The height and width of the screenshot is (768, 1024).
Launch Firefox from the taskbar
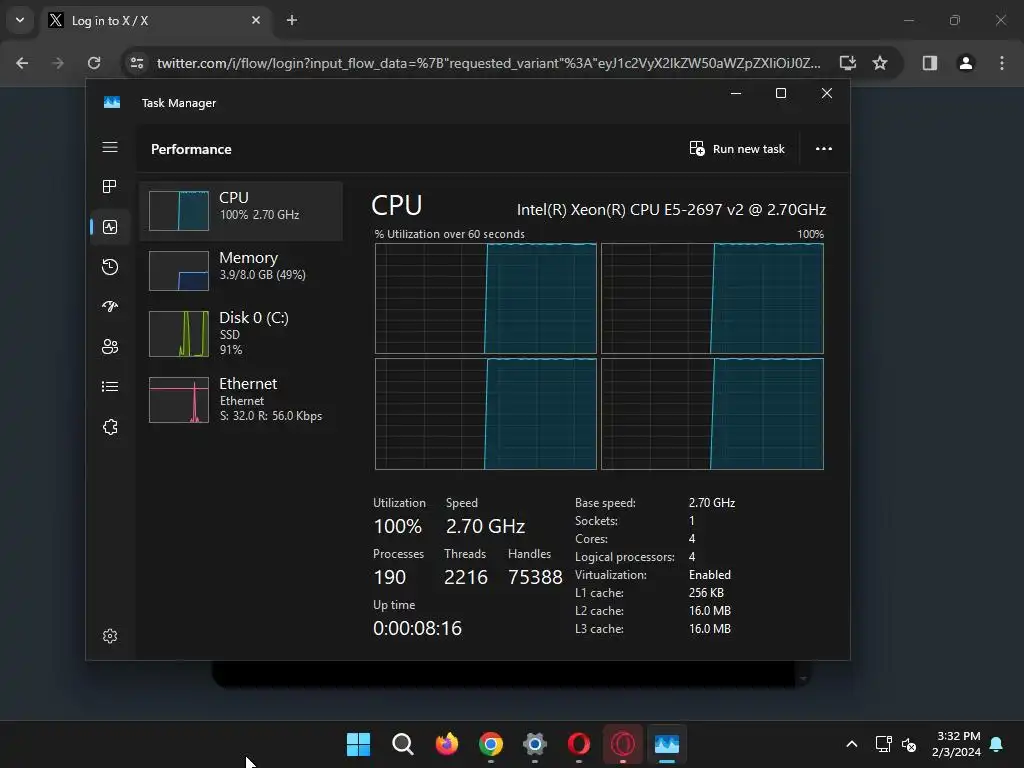447,744
